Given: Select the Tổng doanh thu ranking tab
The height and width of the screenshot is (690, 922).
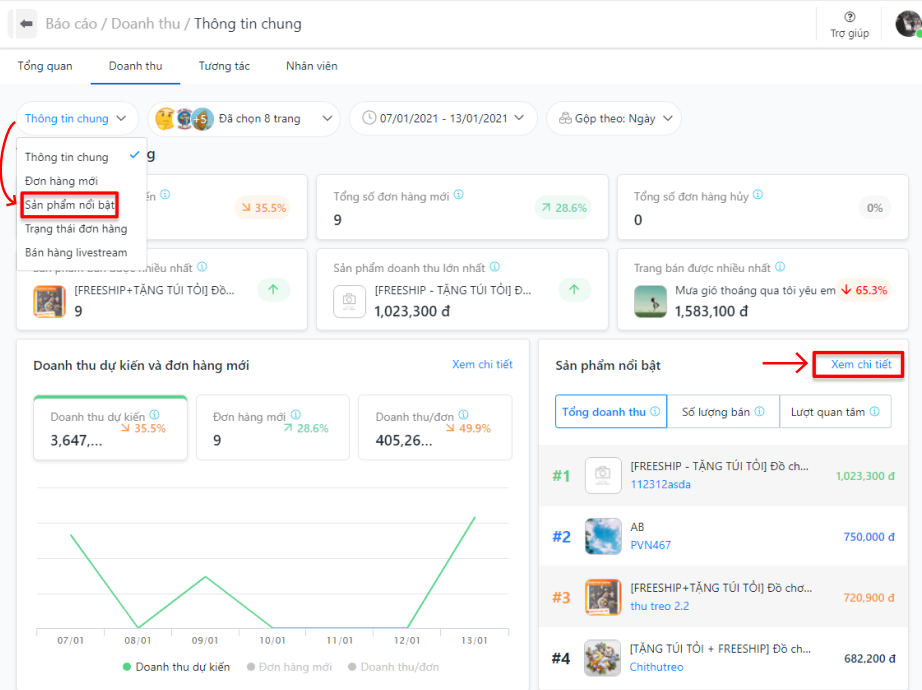Looking at the screenshot, I should pos(611,412).
